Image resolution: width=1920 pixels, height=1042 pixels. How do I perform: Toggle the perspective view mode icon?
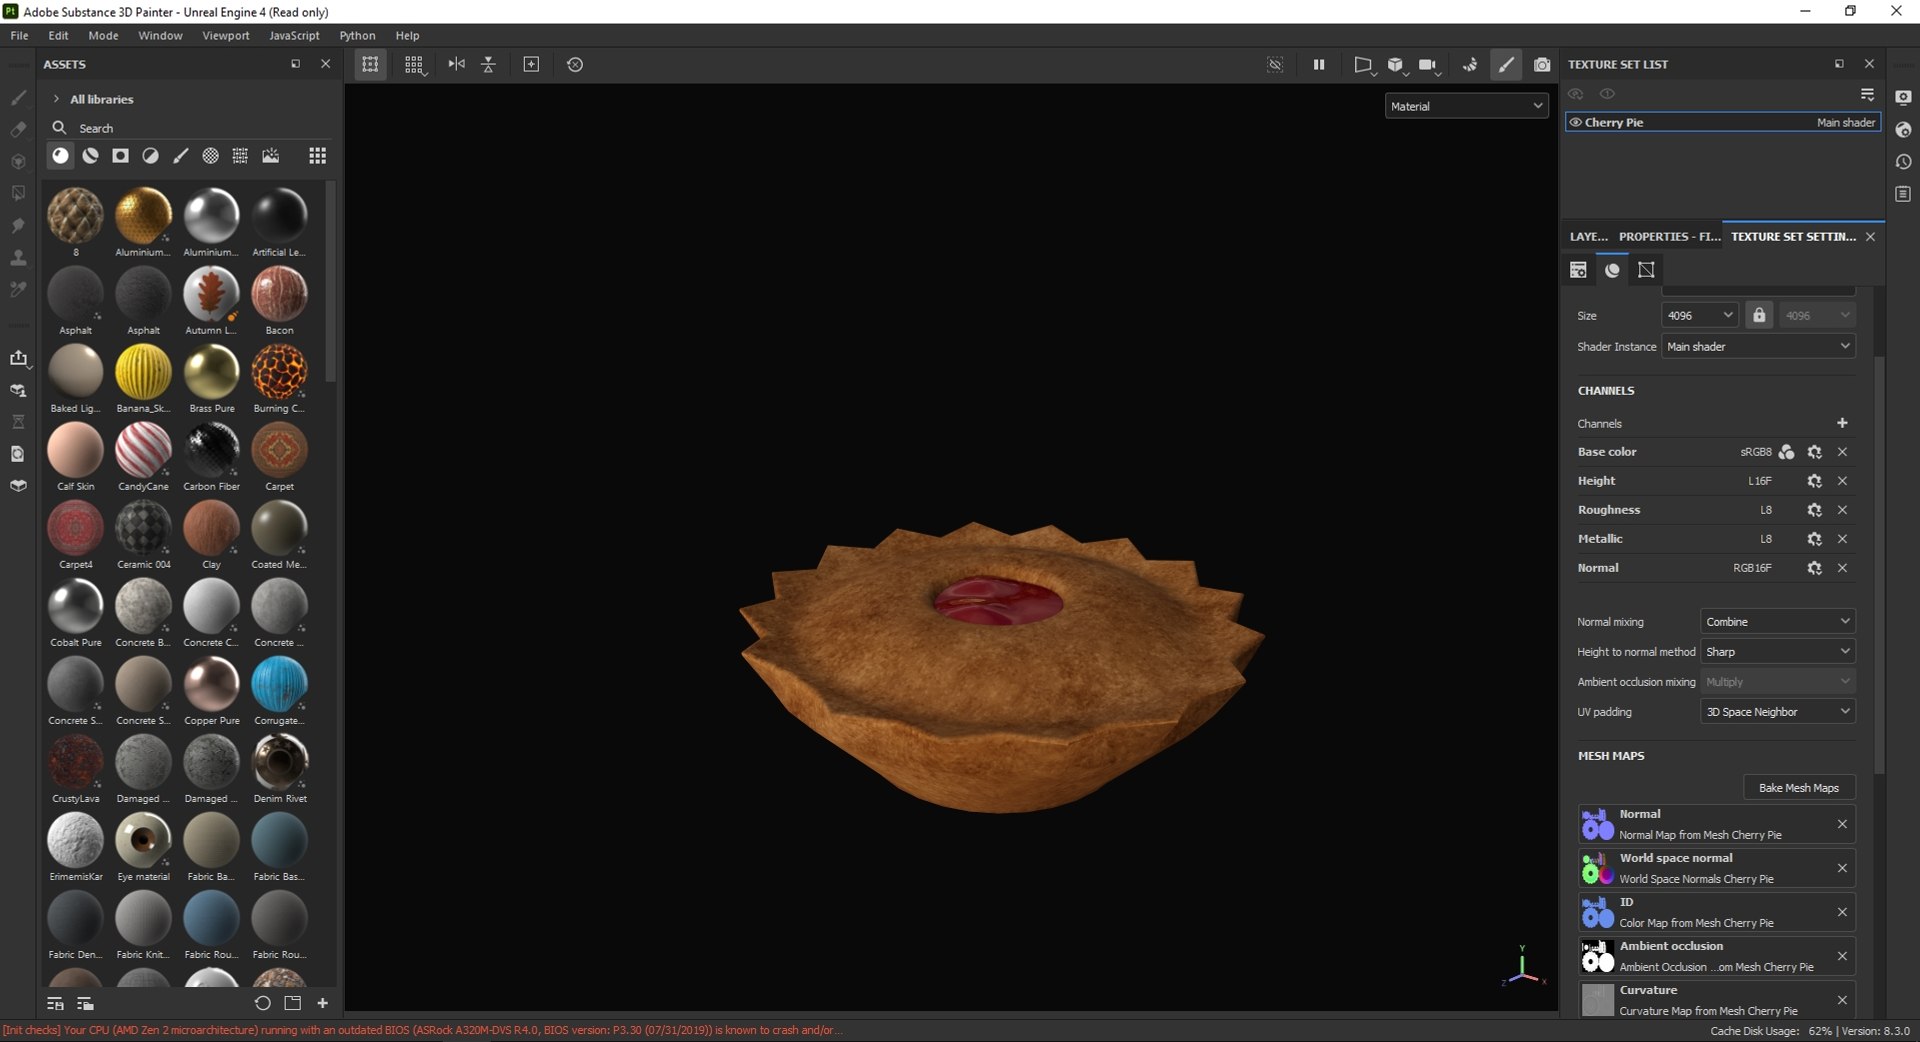(1362, 64)
